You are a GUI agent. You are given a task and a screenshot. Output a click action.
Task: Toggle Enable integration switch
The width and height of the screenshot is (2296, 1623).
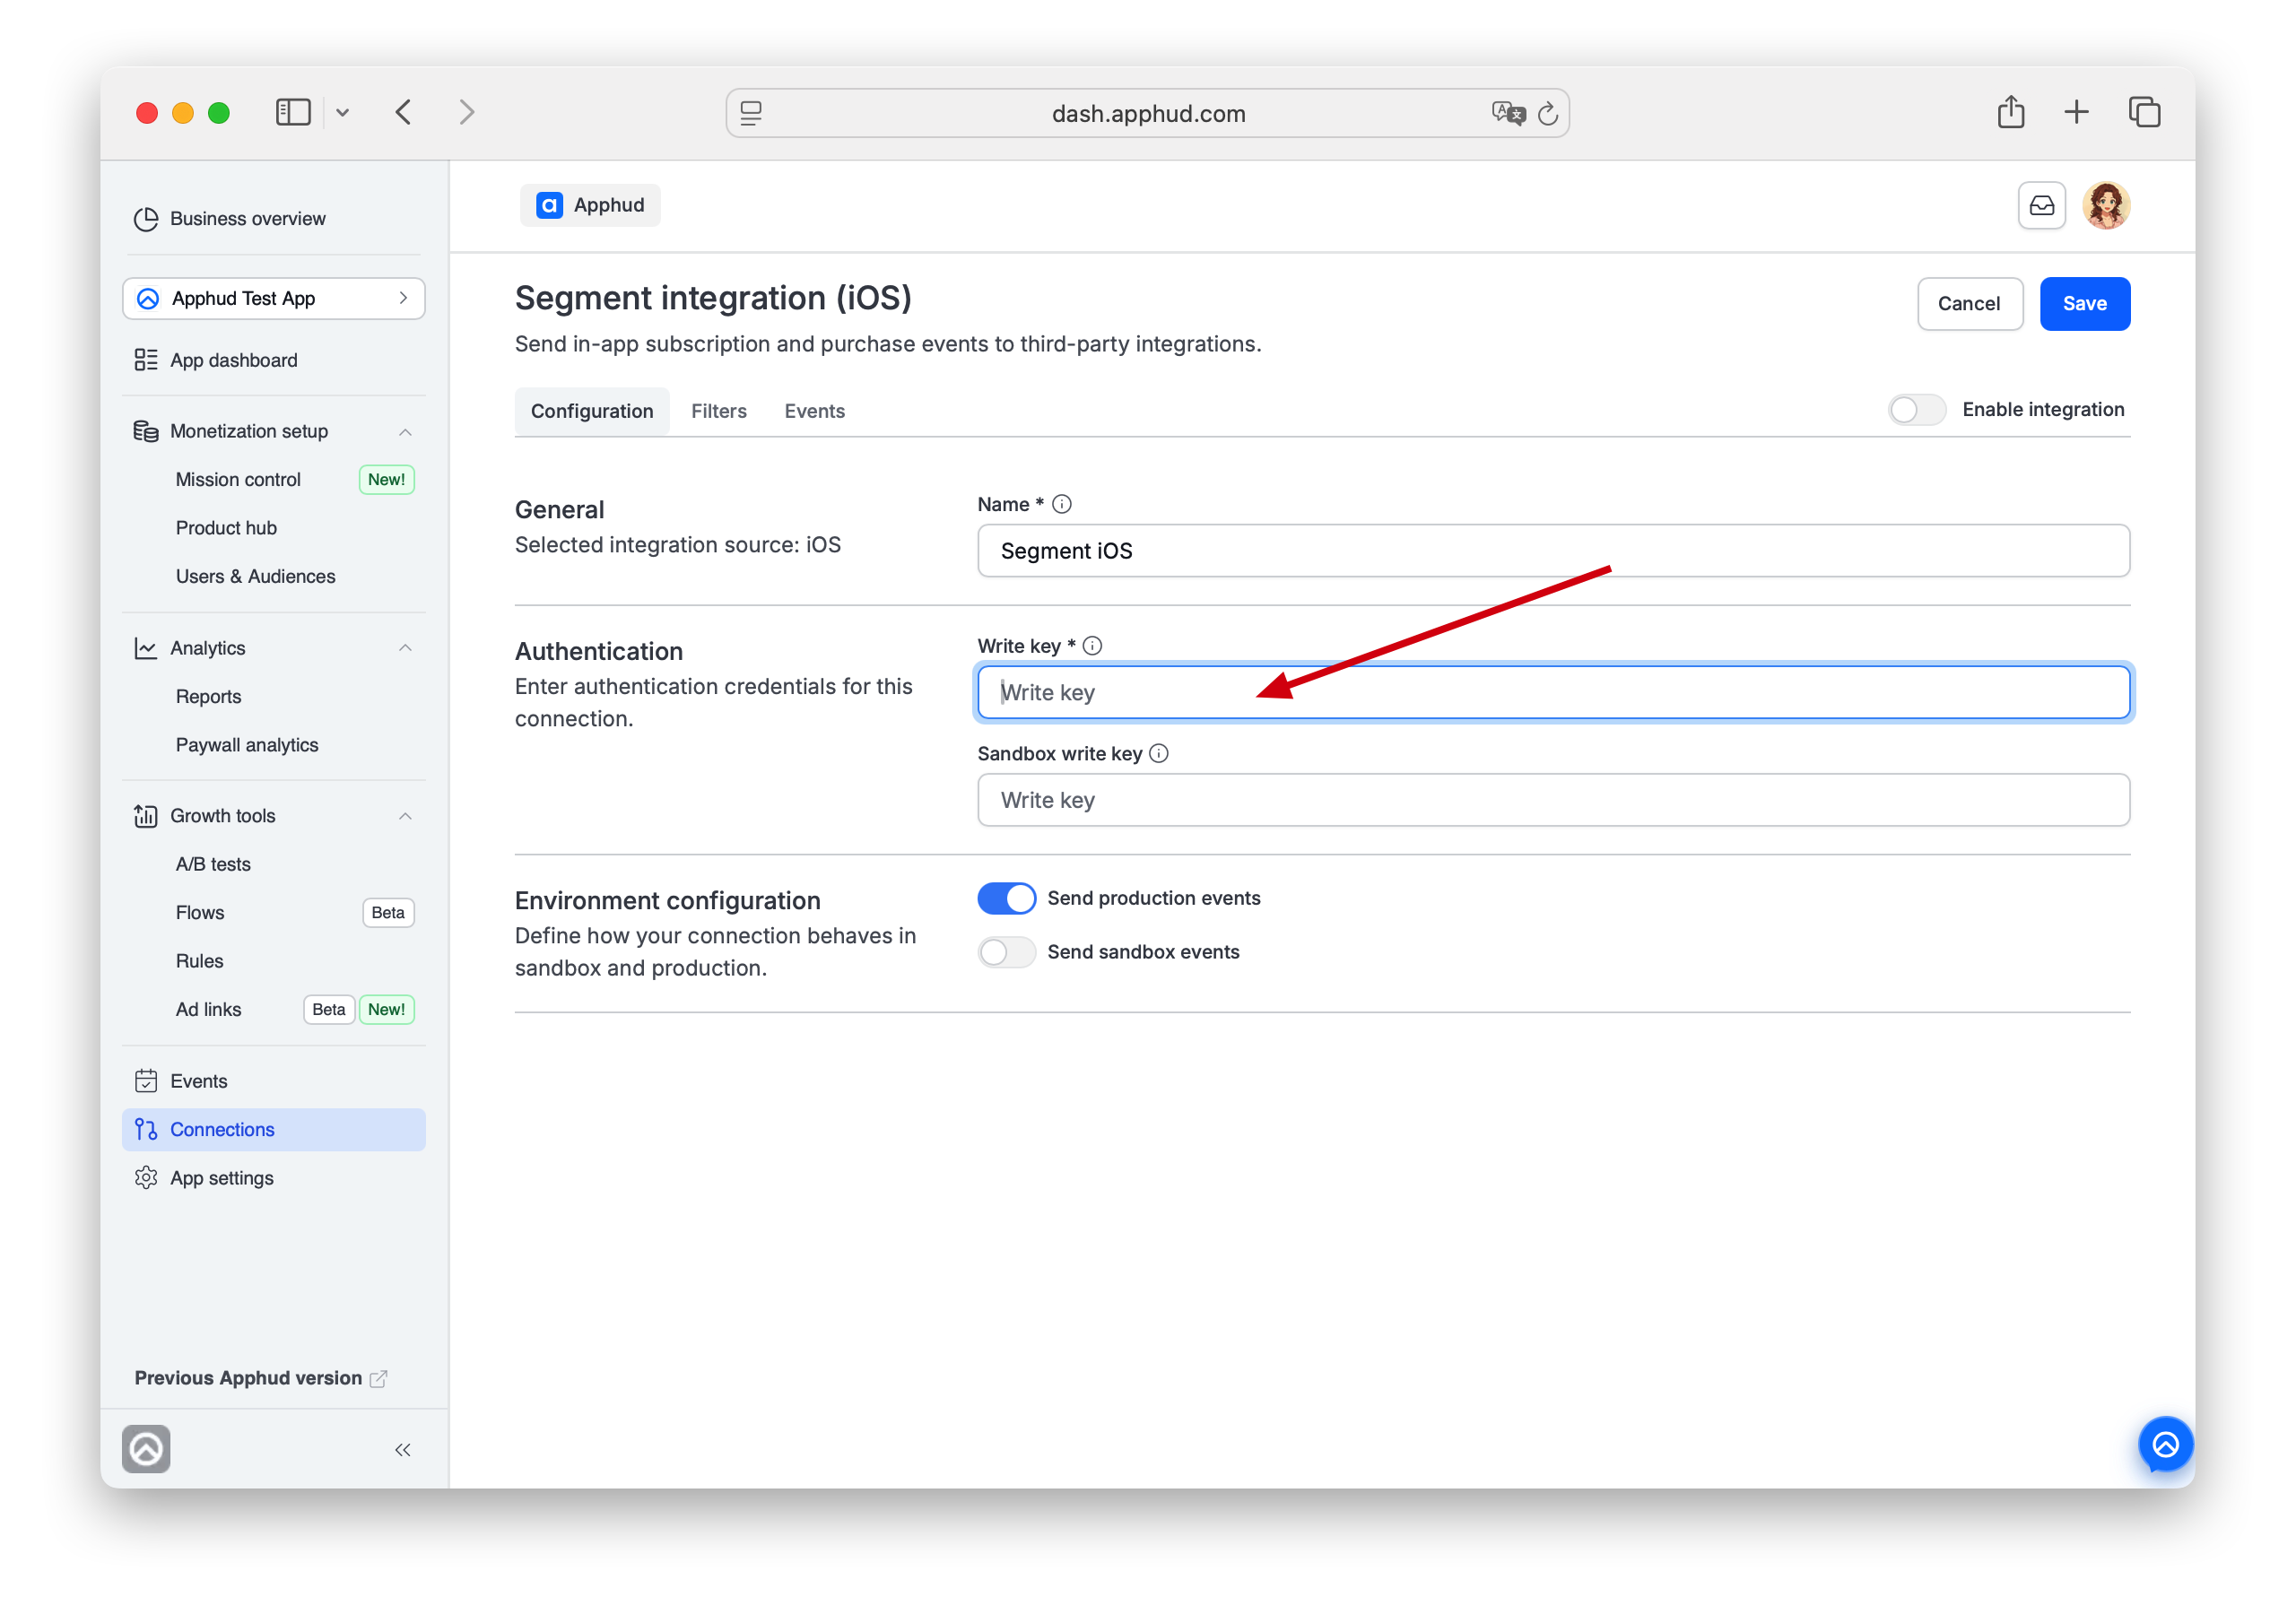(1916, 410)
